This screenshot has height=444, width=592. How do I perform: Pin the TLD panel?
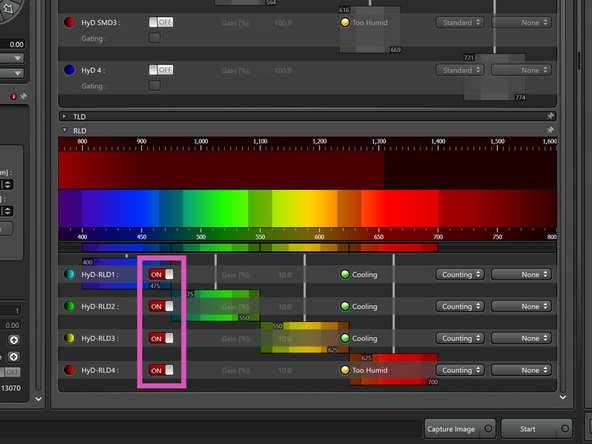click(550, 116)
